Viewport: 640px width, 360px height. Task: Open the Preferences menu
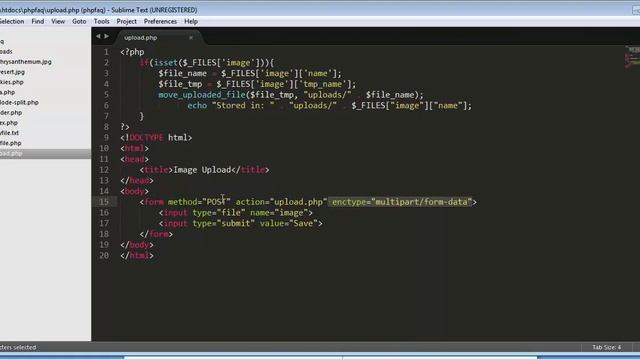click(x=160, y=22)
